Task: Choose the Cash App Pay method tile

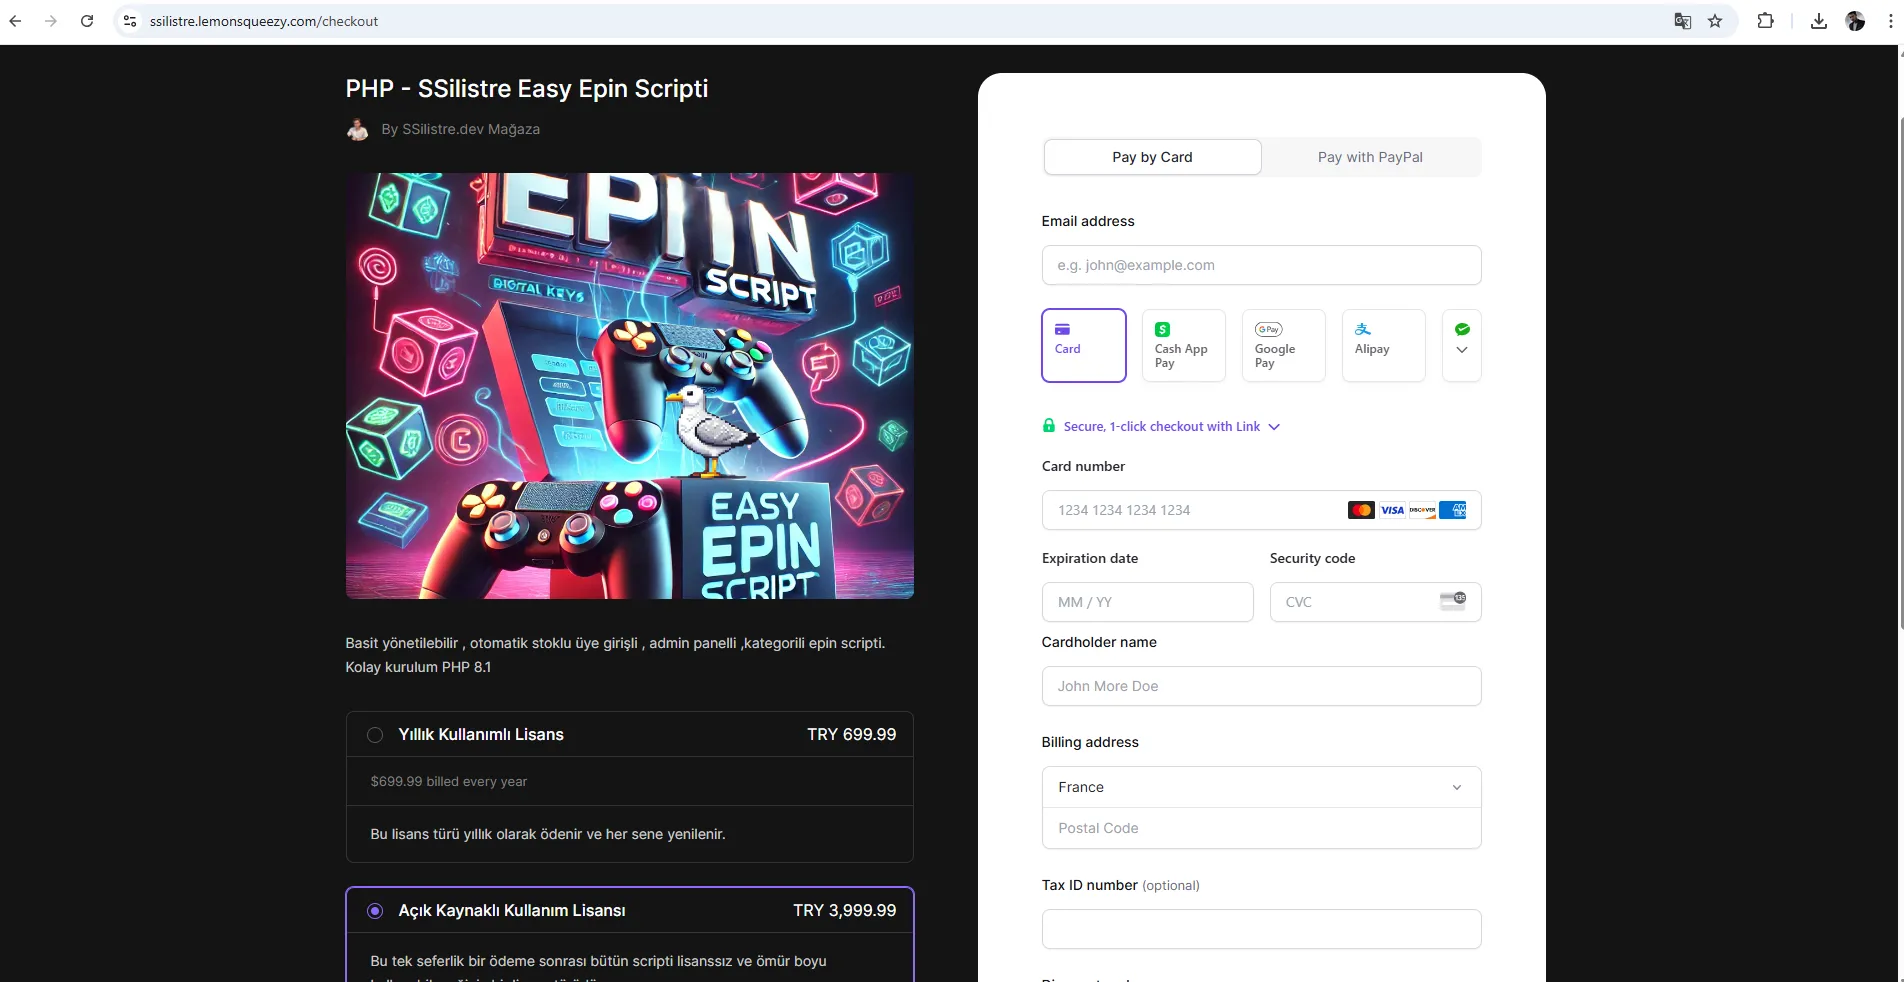Action: click(1184, 345)
